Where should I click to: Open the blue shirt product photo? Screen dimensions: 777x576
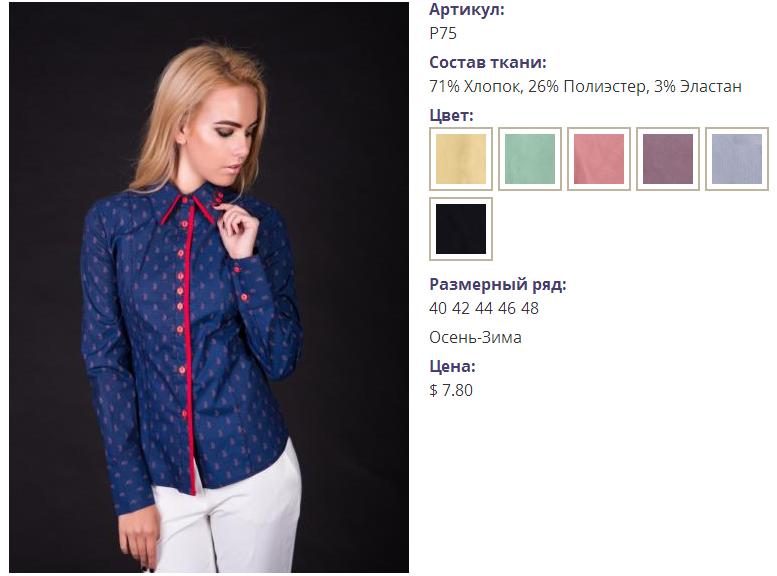209,288
